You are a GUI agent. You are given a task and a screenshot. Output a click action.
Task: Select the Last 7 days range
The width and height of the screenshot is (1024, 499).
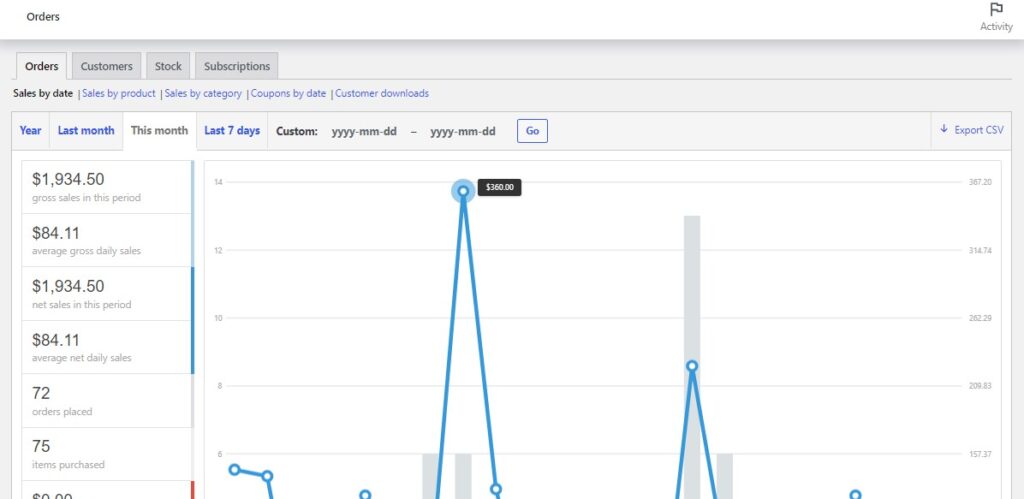coord(232,130)
